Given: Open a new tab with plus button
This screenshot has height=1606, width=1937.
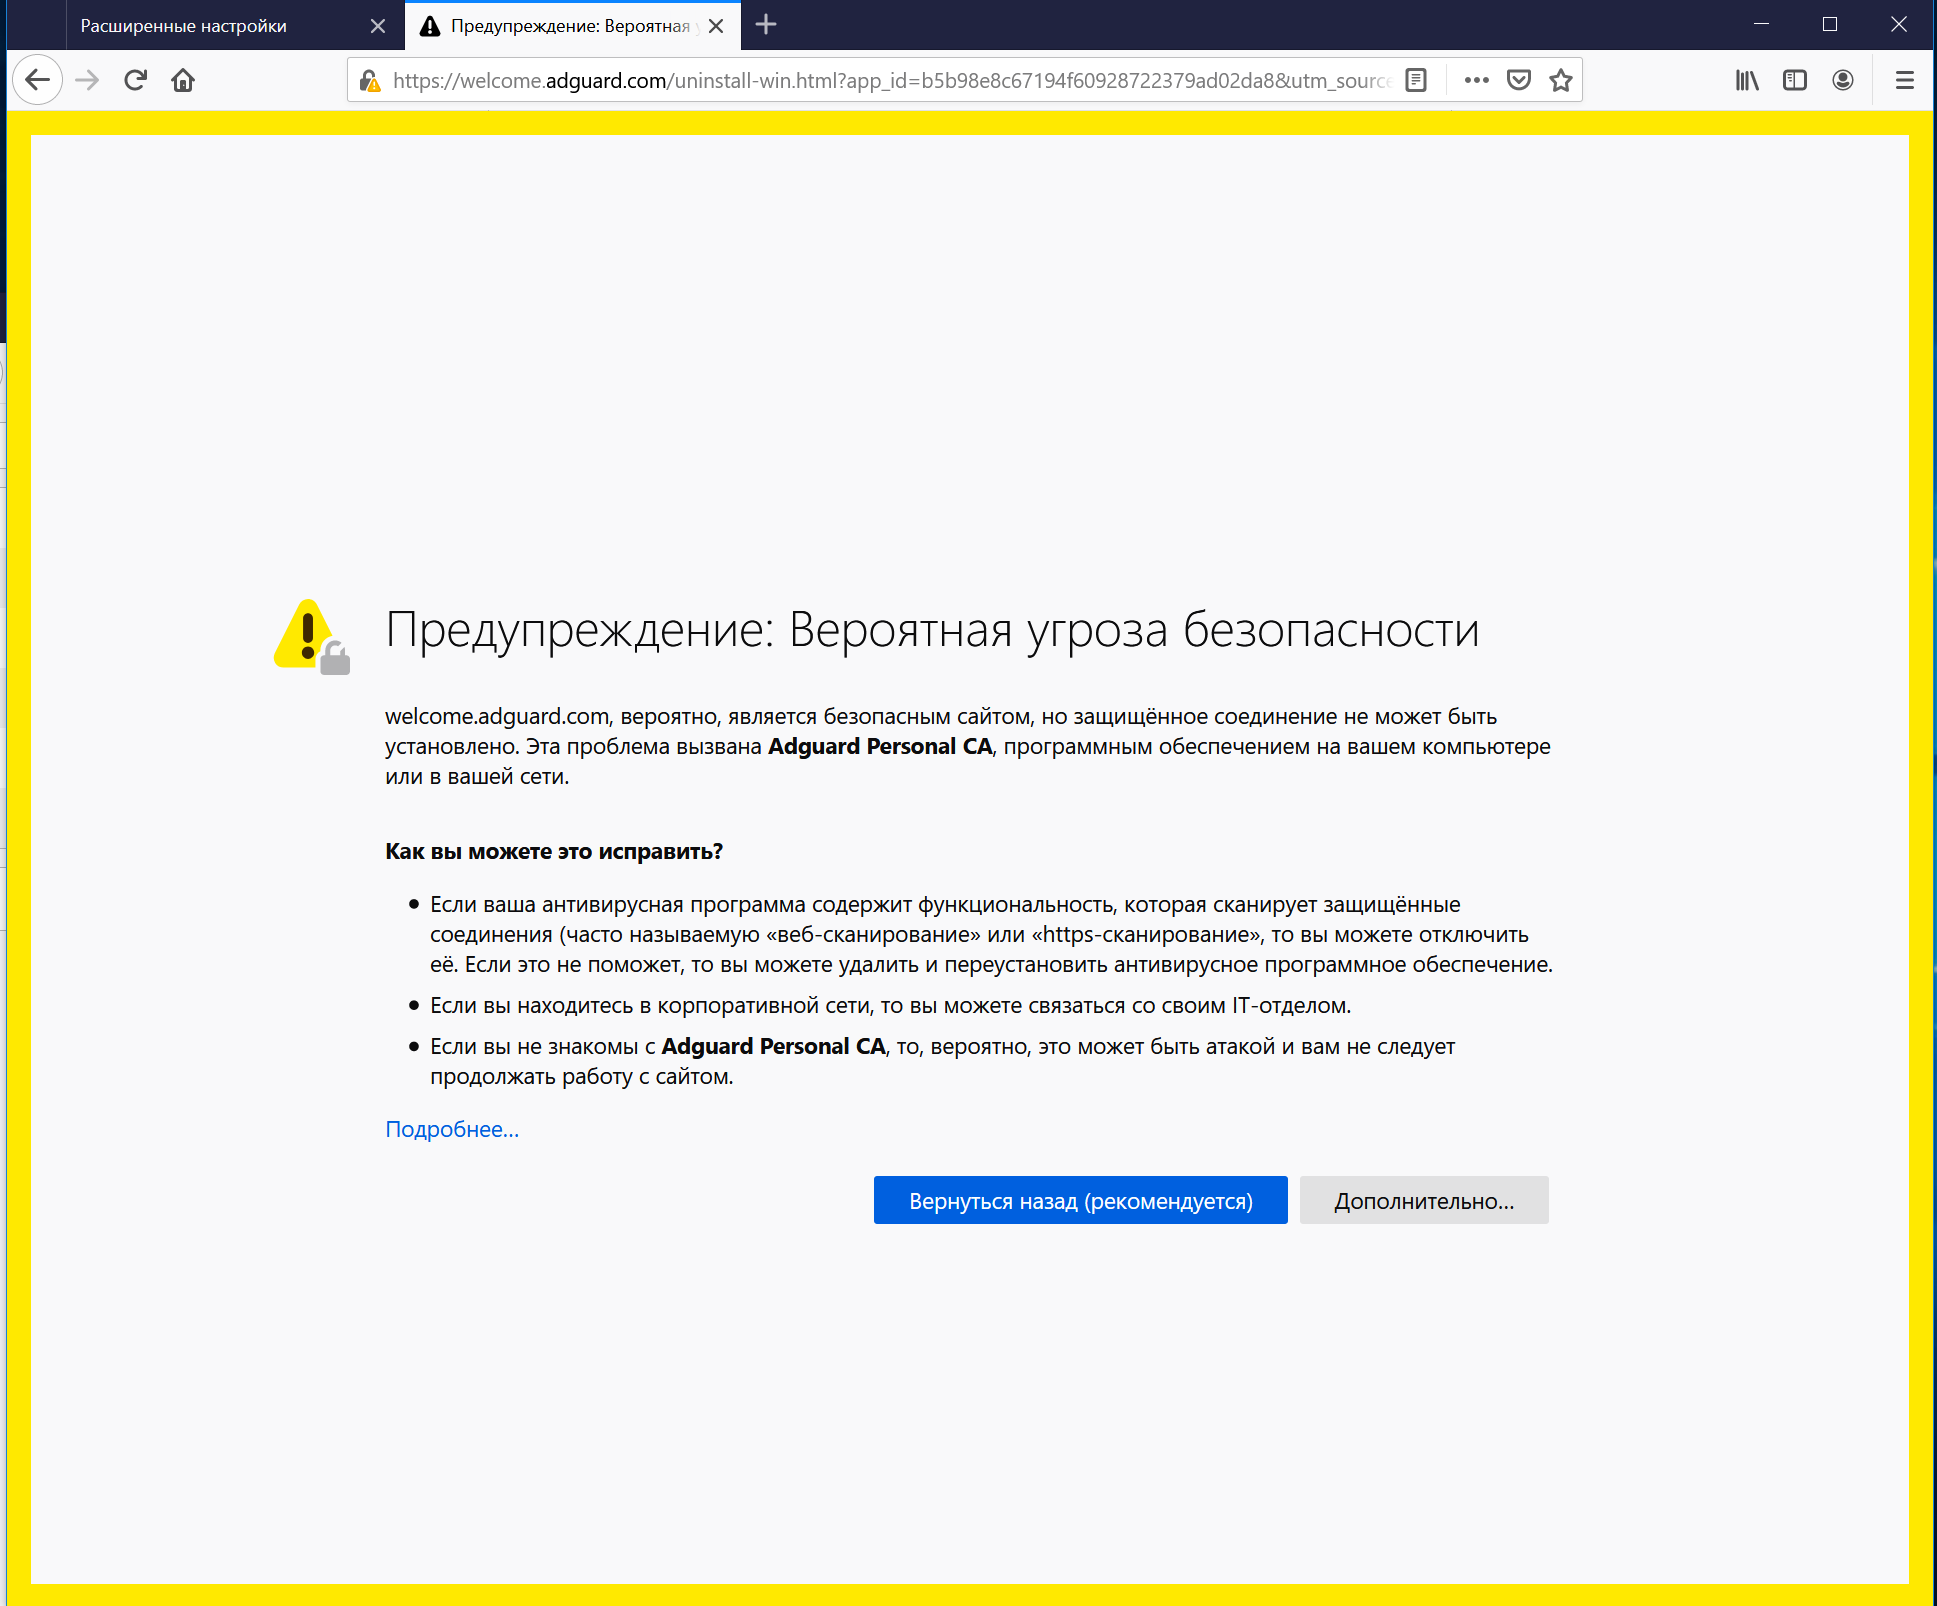Looking at the screenshot, I should (x=766, y=25).
